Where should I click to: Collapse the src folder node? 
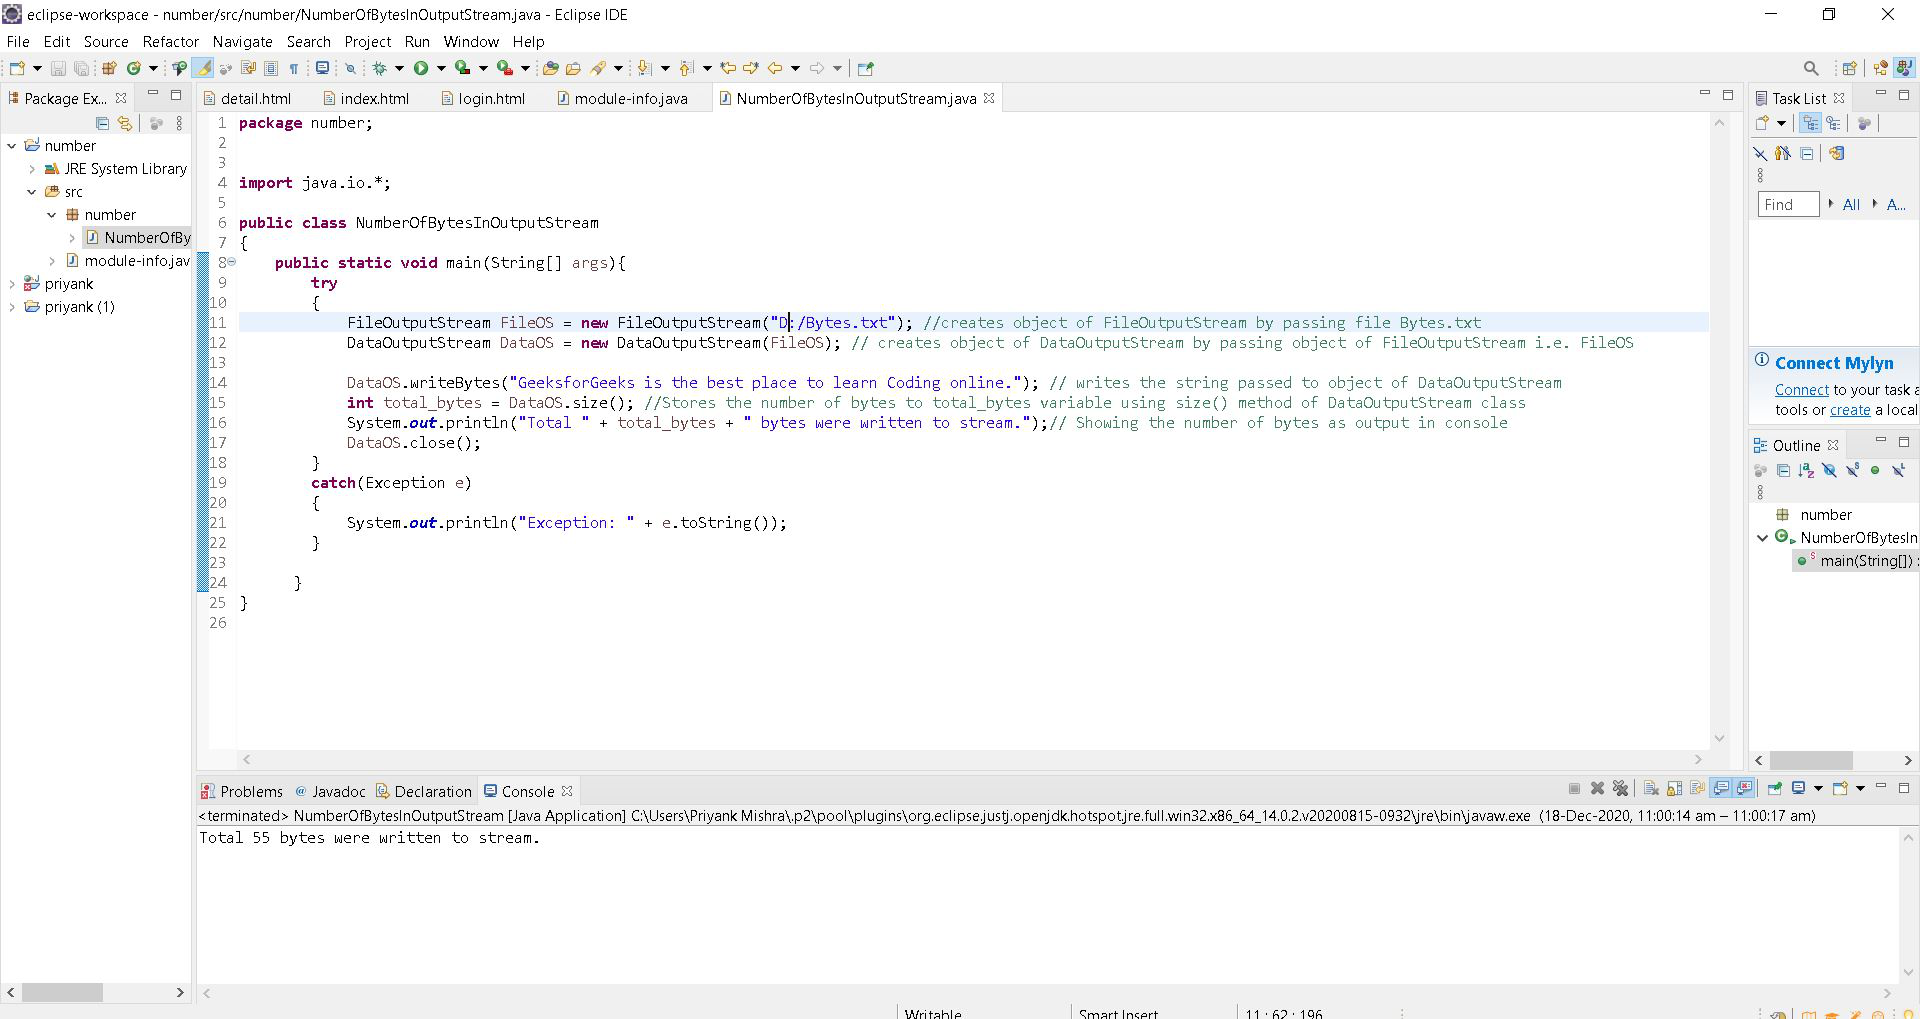tap(32, 192)
